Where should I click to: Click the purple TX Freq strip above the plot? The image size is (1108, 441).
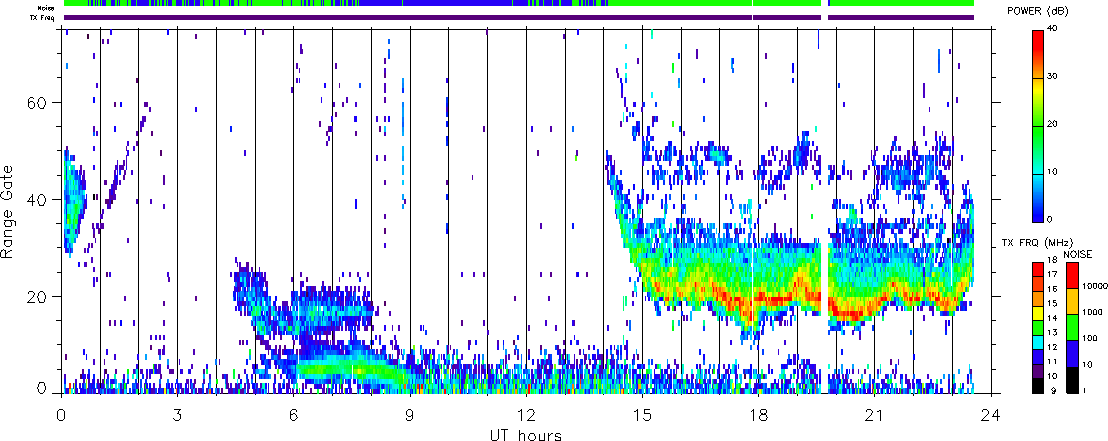pyautogui.click(x=519, y=18)
